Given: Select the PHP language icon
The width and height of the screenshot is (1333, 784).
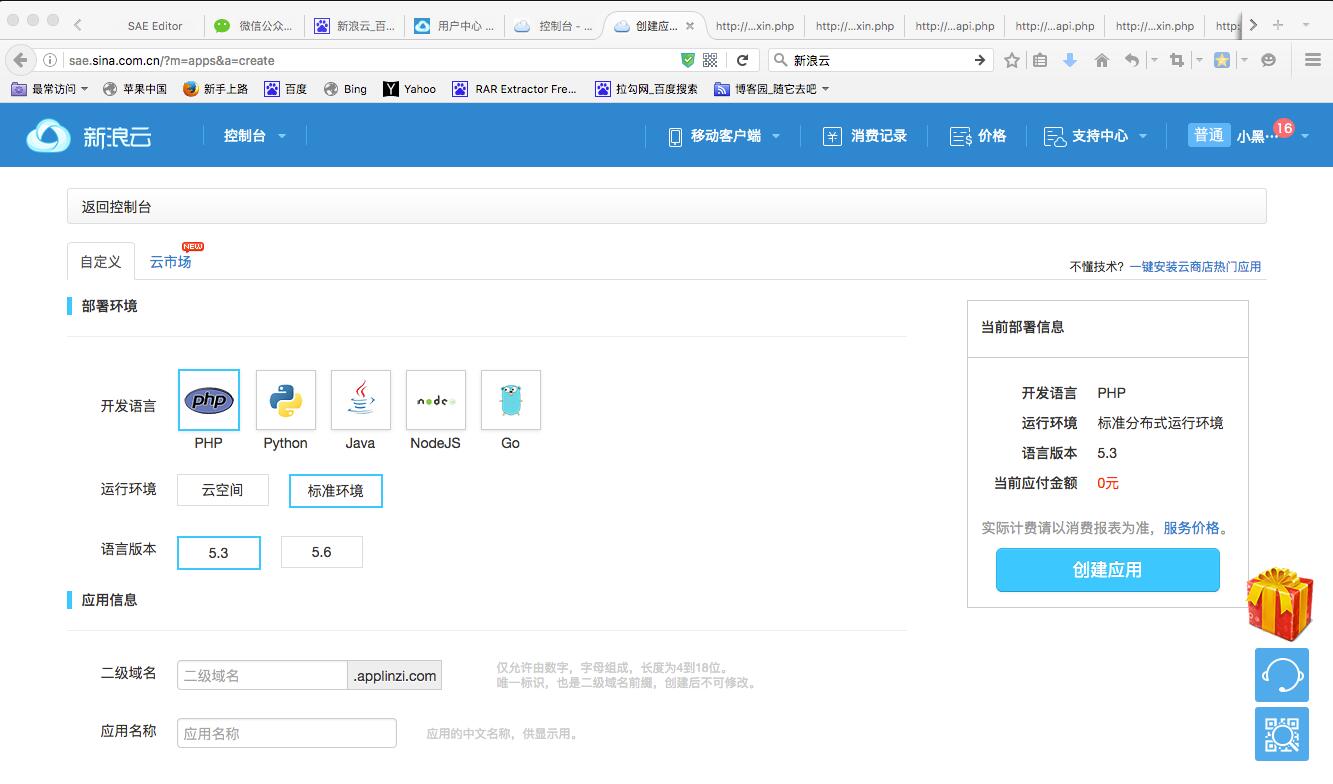Looking at the screenshot, I should pos(209,400).
